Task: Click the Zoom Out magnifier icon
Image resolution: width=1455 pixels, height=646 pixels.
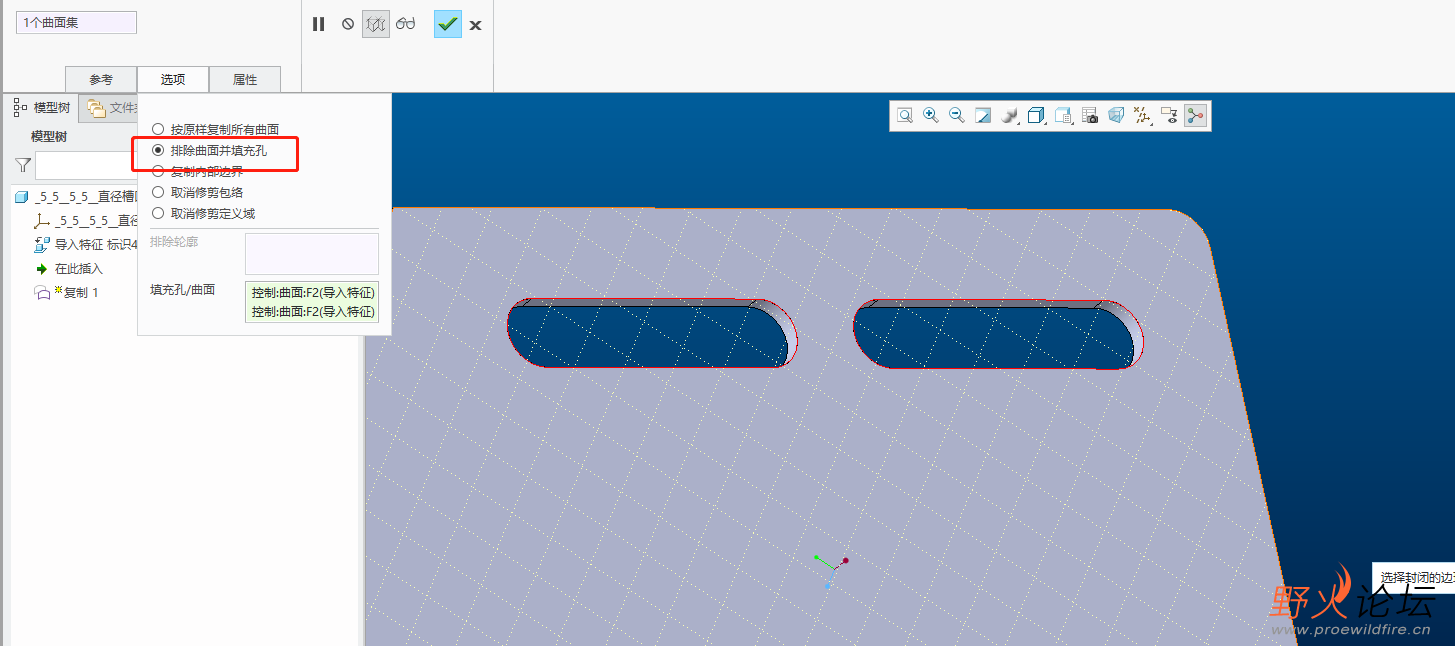Action: (957, 116)
